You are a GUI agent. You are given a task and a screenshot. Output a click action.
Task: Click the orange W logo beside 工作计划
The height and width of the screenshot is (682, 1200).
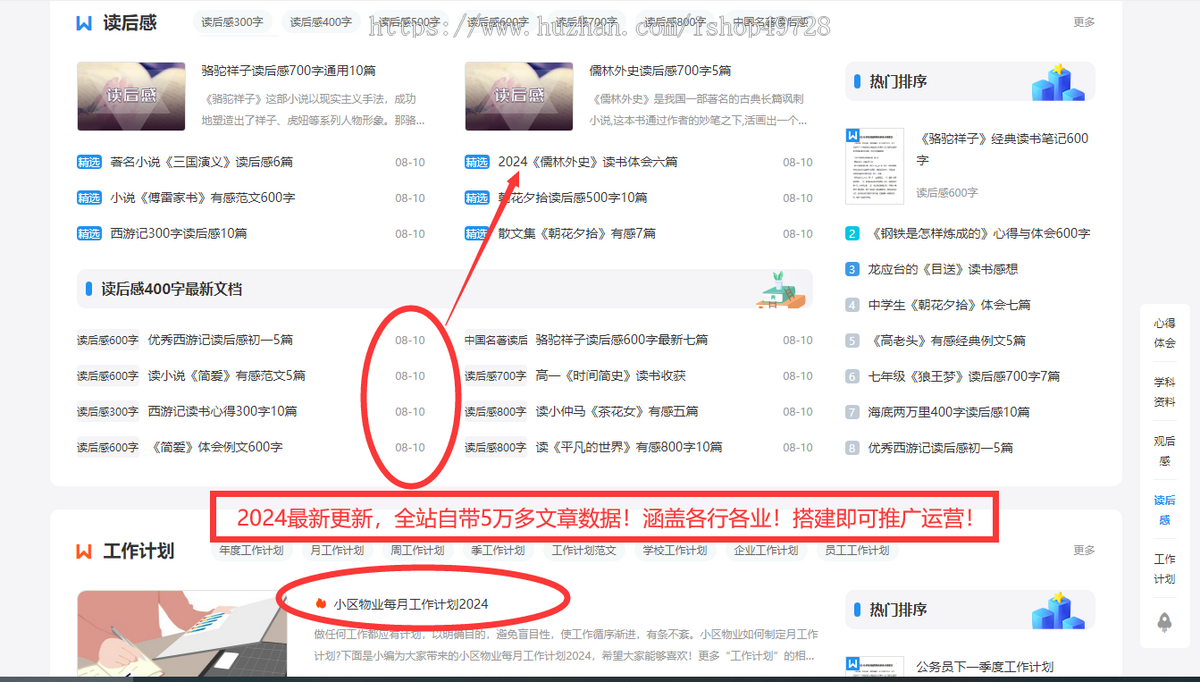(85, 551)
